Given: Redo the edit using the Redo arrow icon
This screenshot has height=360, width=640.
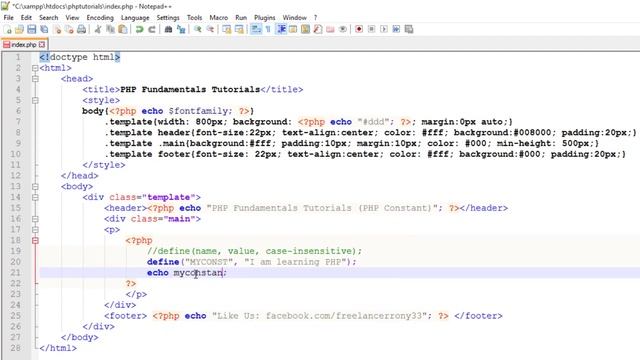Looking at the screenshot, I should [151, 29].
